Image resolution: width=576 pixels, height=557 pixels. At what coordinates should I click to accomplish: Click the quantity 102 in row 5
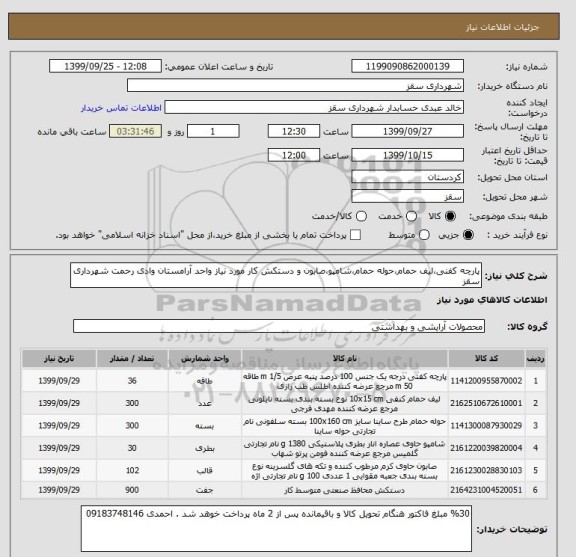[x=132, y=471]
